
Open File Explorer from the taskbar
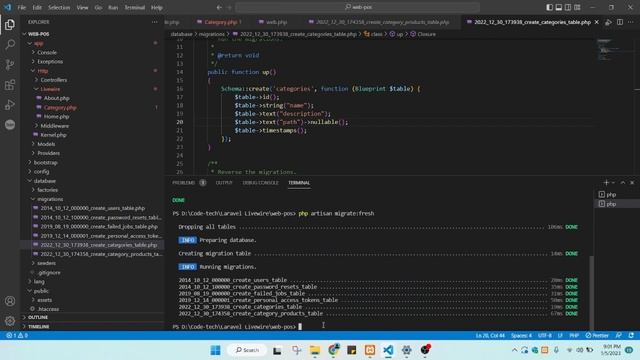[315, 350]
